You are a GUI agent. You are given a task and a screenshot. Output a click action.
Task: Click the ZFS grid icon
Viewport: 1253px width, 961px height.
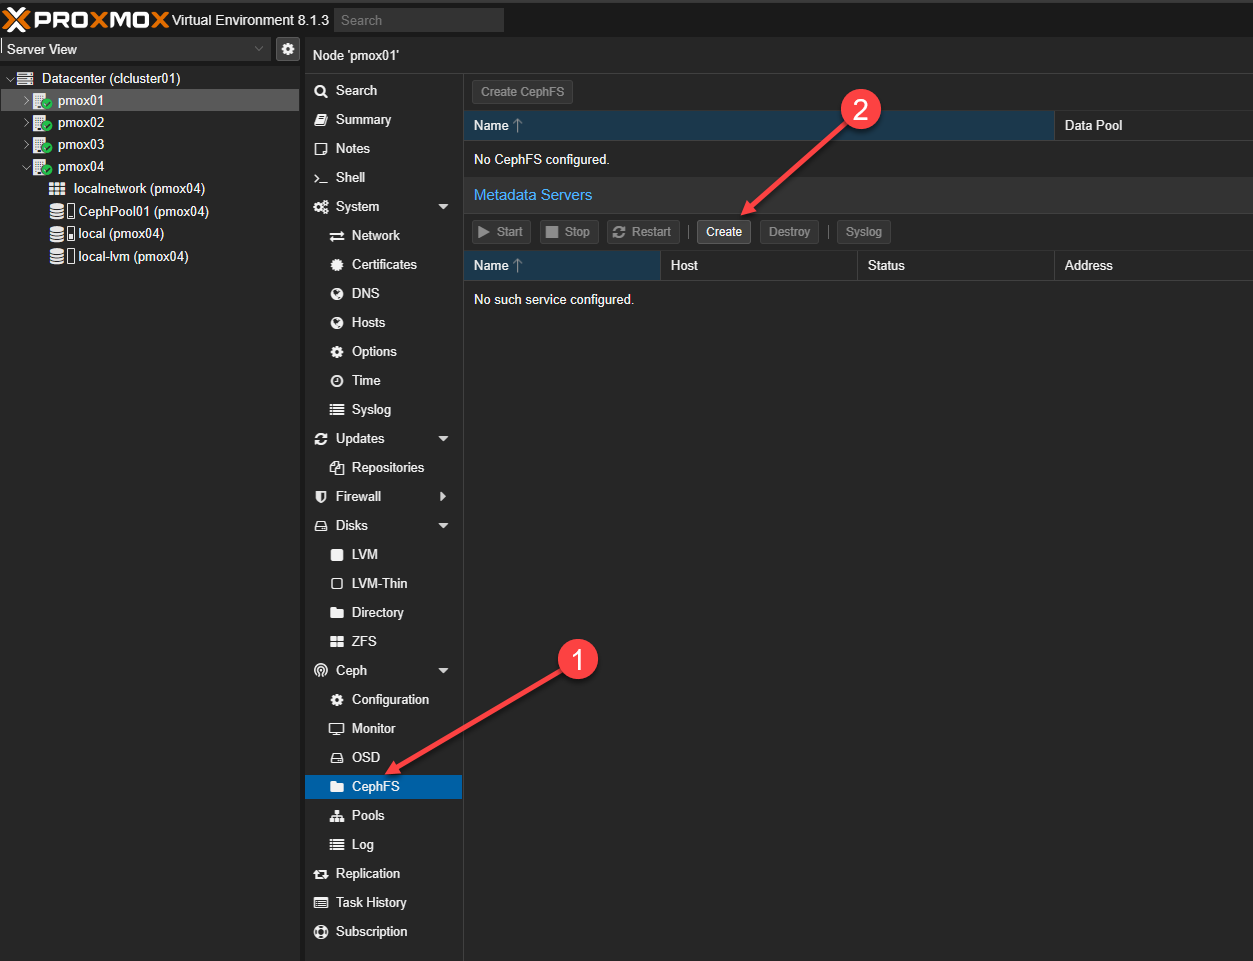coord(337,642)
